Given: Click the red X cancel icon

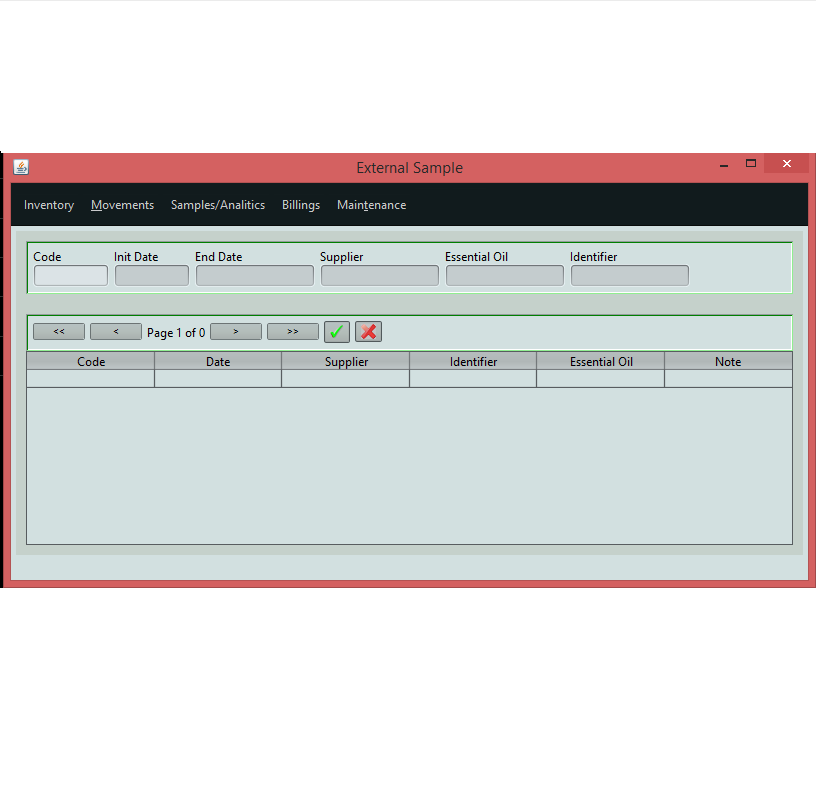Looking at the screenshot, I should [x=368, y=332].
